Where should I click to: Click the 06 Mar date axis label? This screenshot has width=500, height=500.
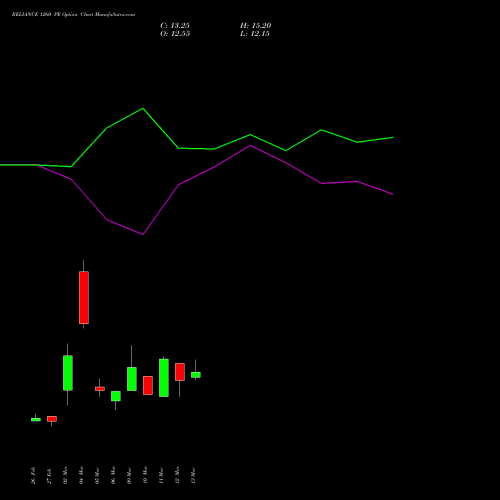[113, 475]
